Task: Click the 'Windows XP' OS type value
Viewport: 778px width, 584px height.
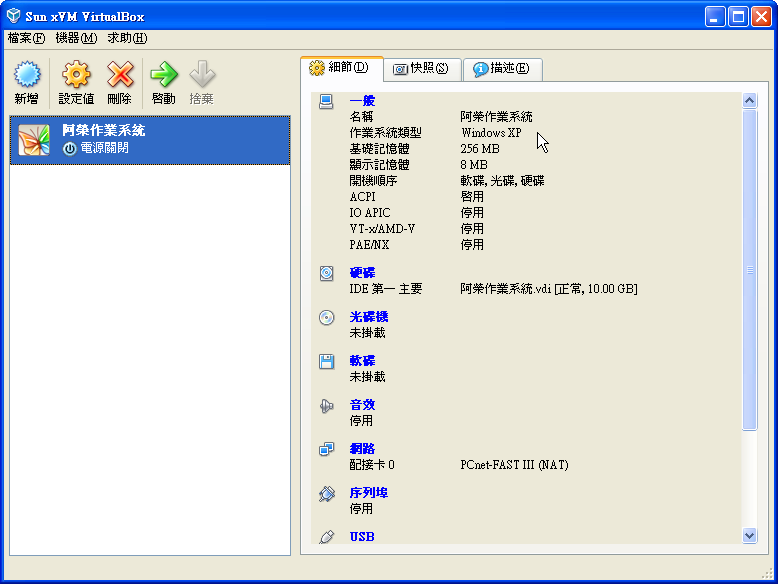Action: point(491,133)
